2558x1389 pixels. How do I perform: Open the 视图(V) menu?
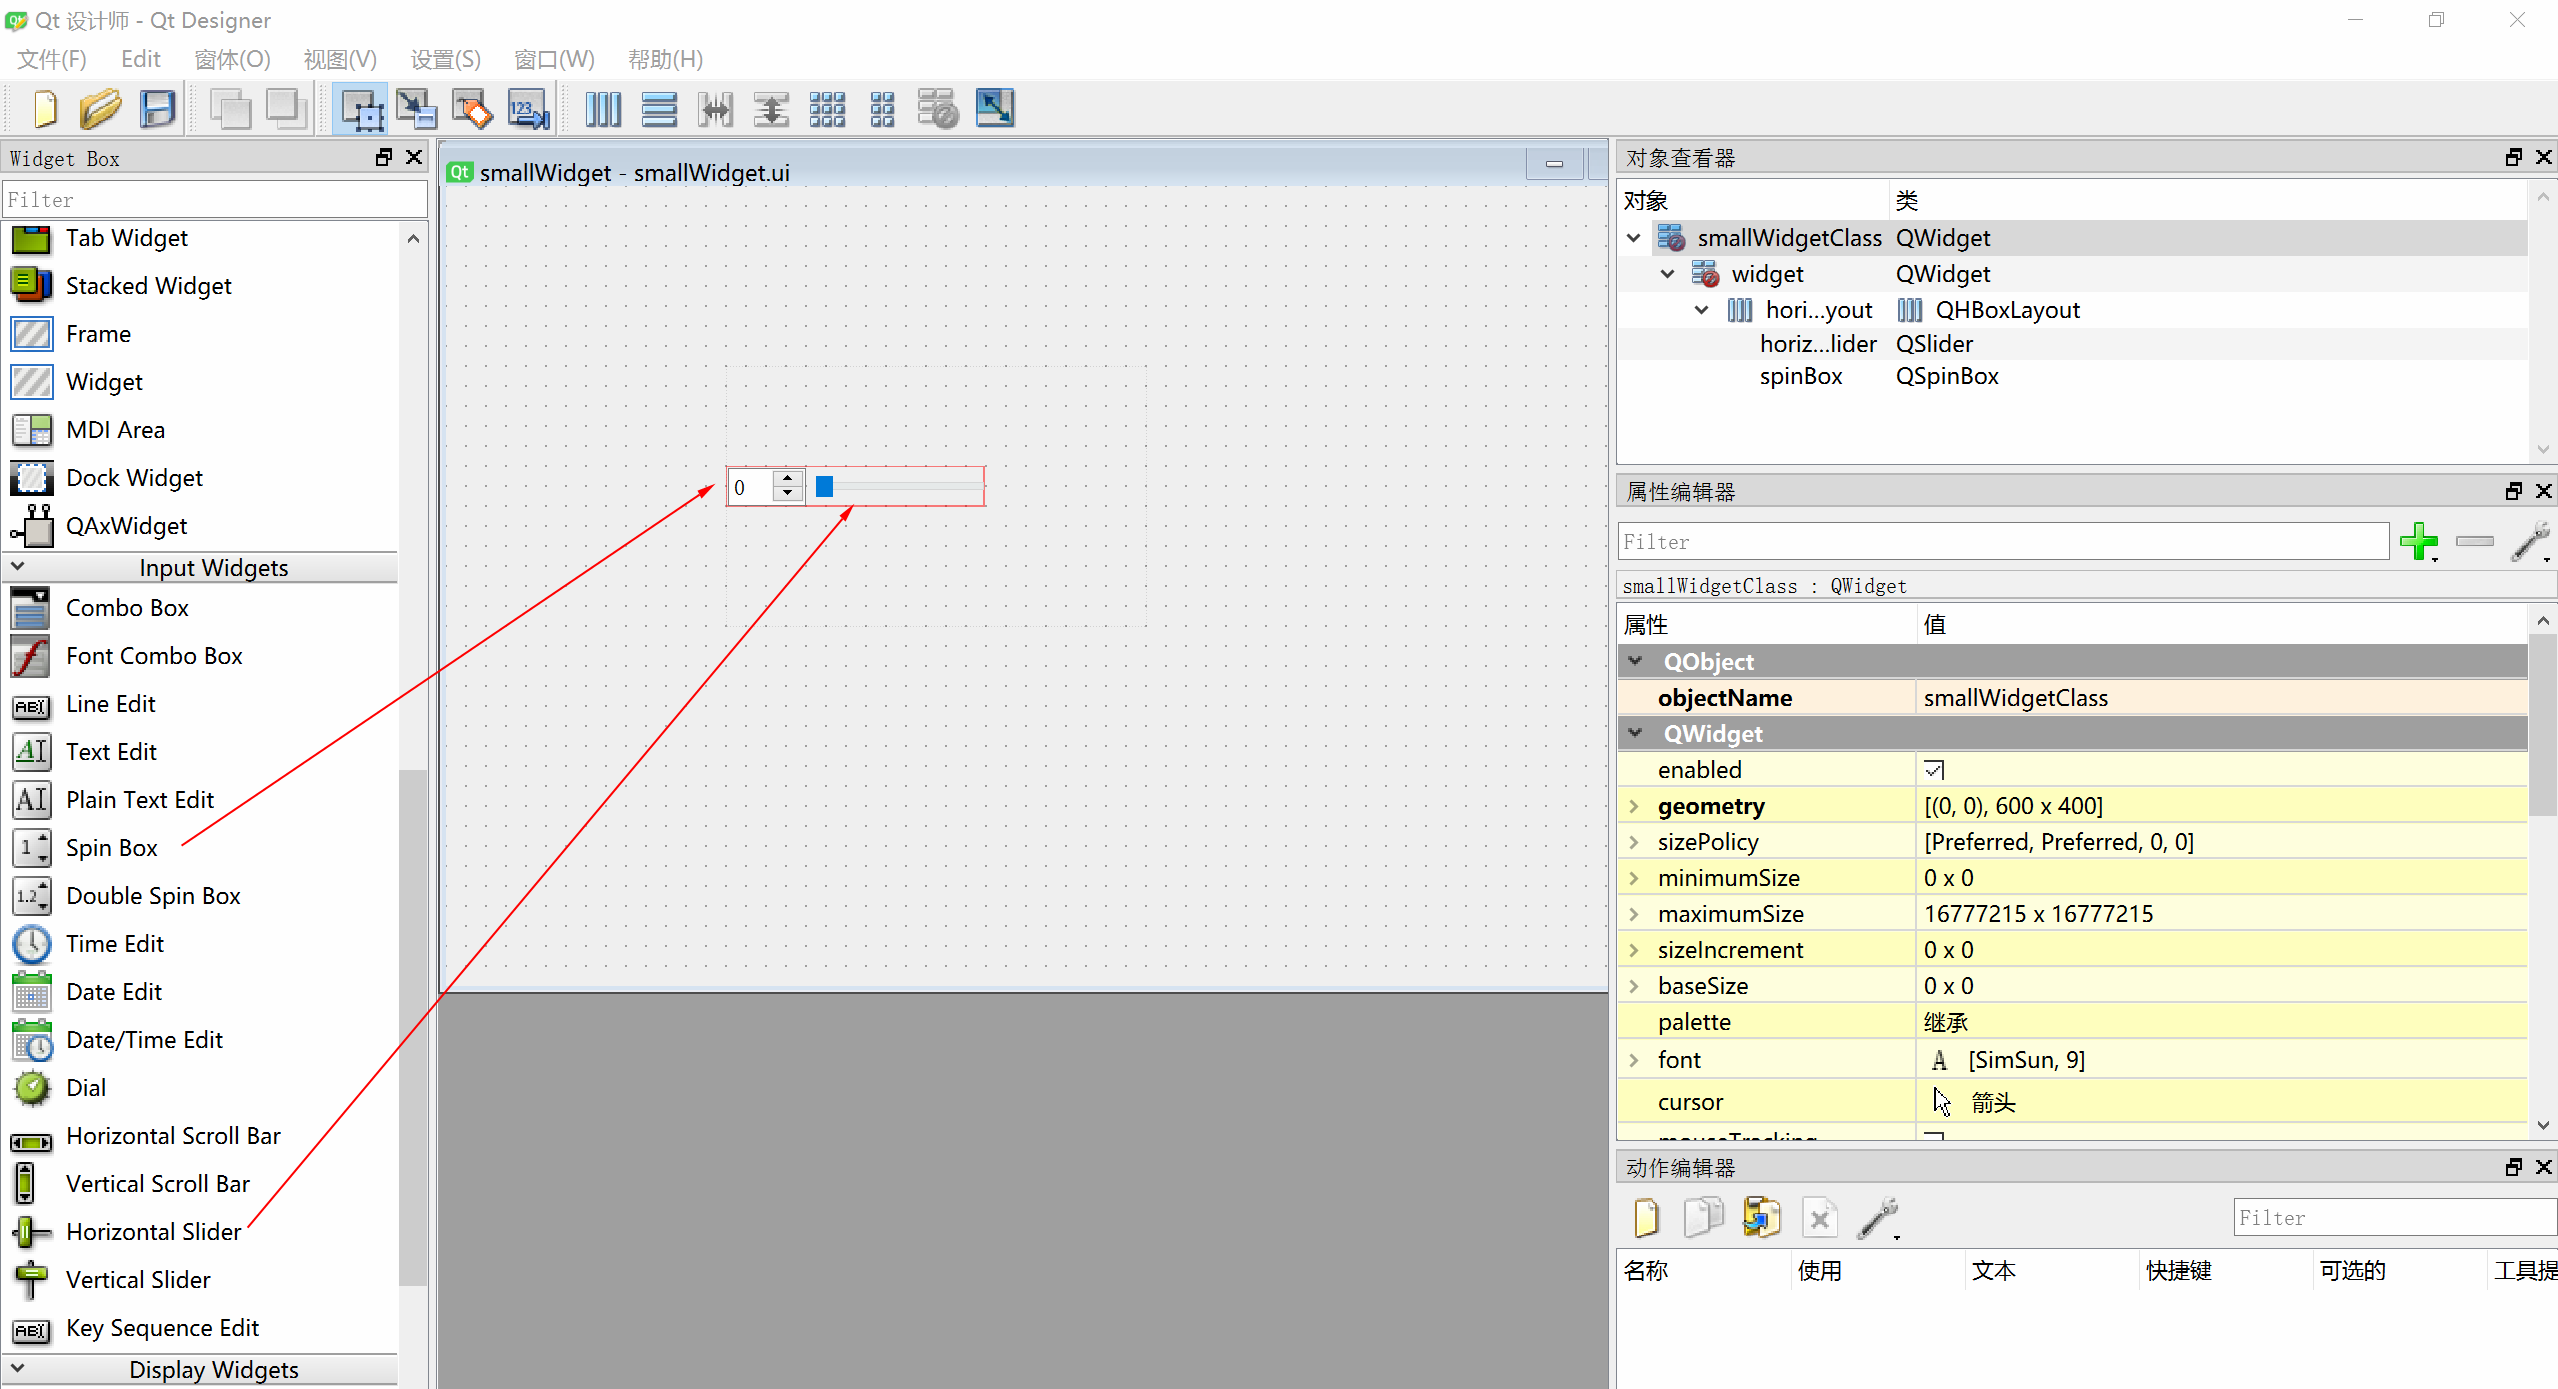point(340,59)
